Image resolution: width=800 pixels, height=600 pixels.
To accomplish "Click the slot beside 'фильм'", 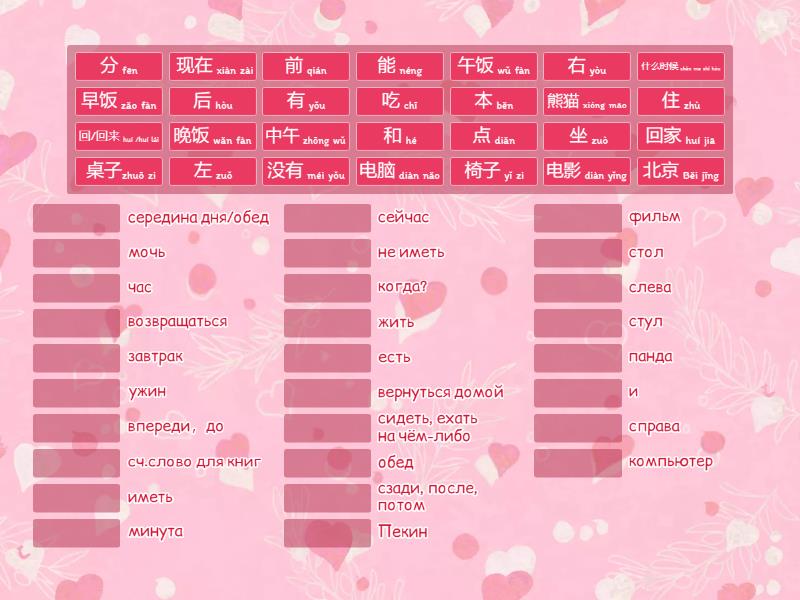I will (577, 218).
